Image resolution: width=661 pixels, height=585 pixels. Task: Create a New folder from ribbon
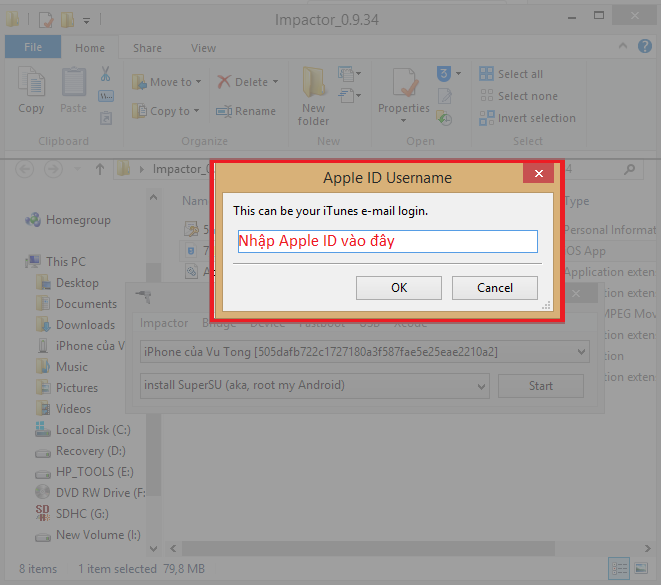pos(314,97)
